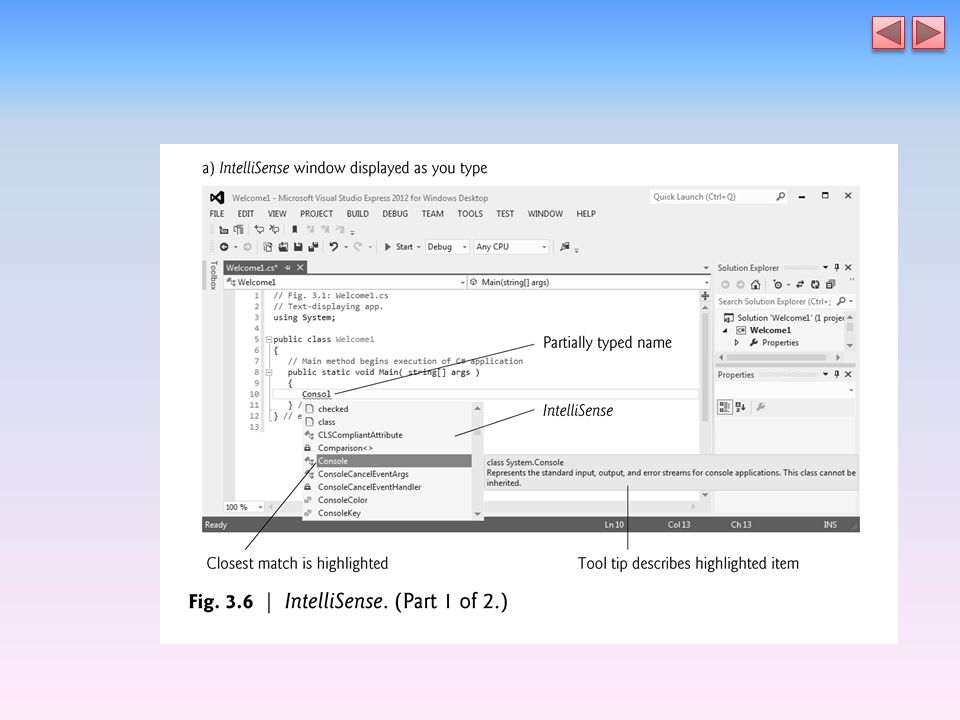Screen dimensions: 960x720
Task: Open the VIEW menu
Action: (x=277, y=214)
